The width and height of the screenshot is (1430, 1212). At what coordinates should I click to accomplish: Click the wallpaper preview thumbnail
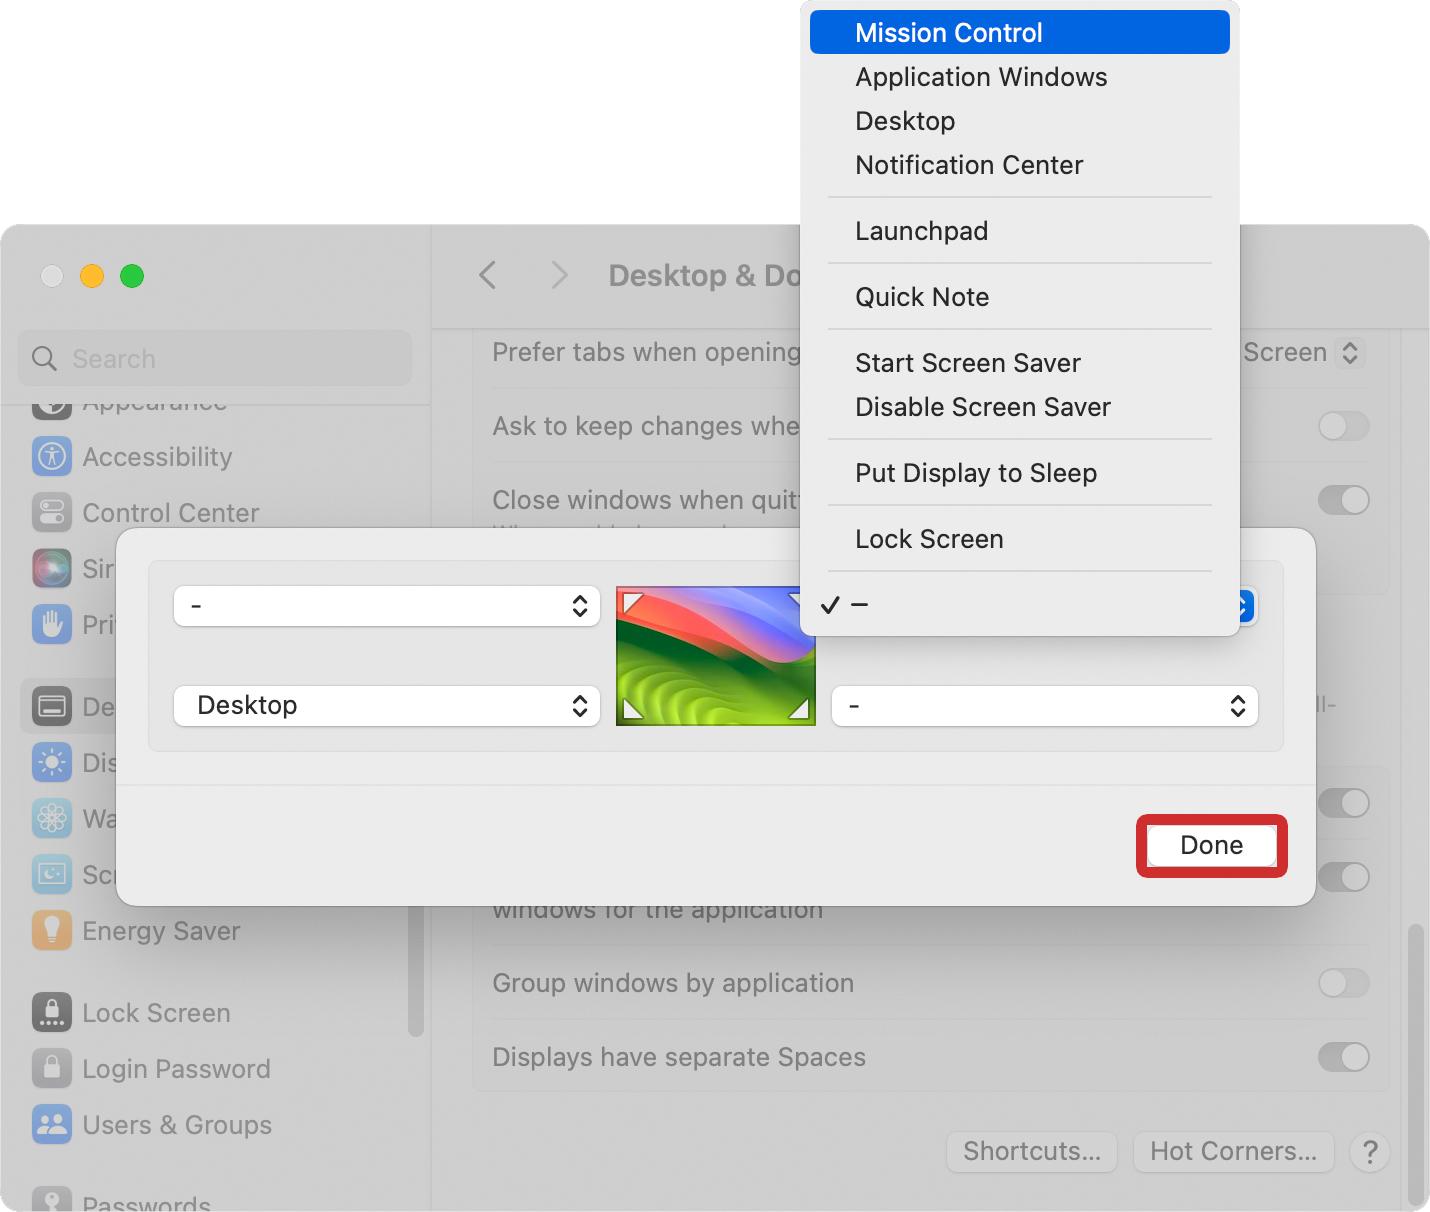[x=715, y=656]
